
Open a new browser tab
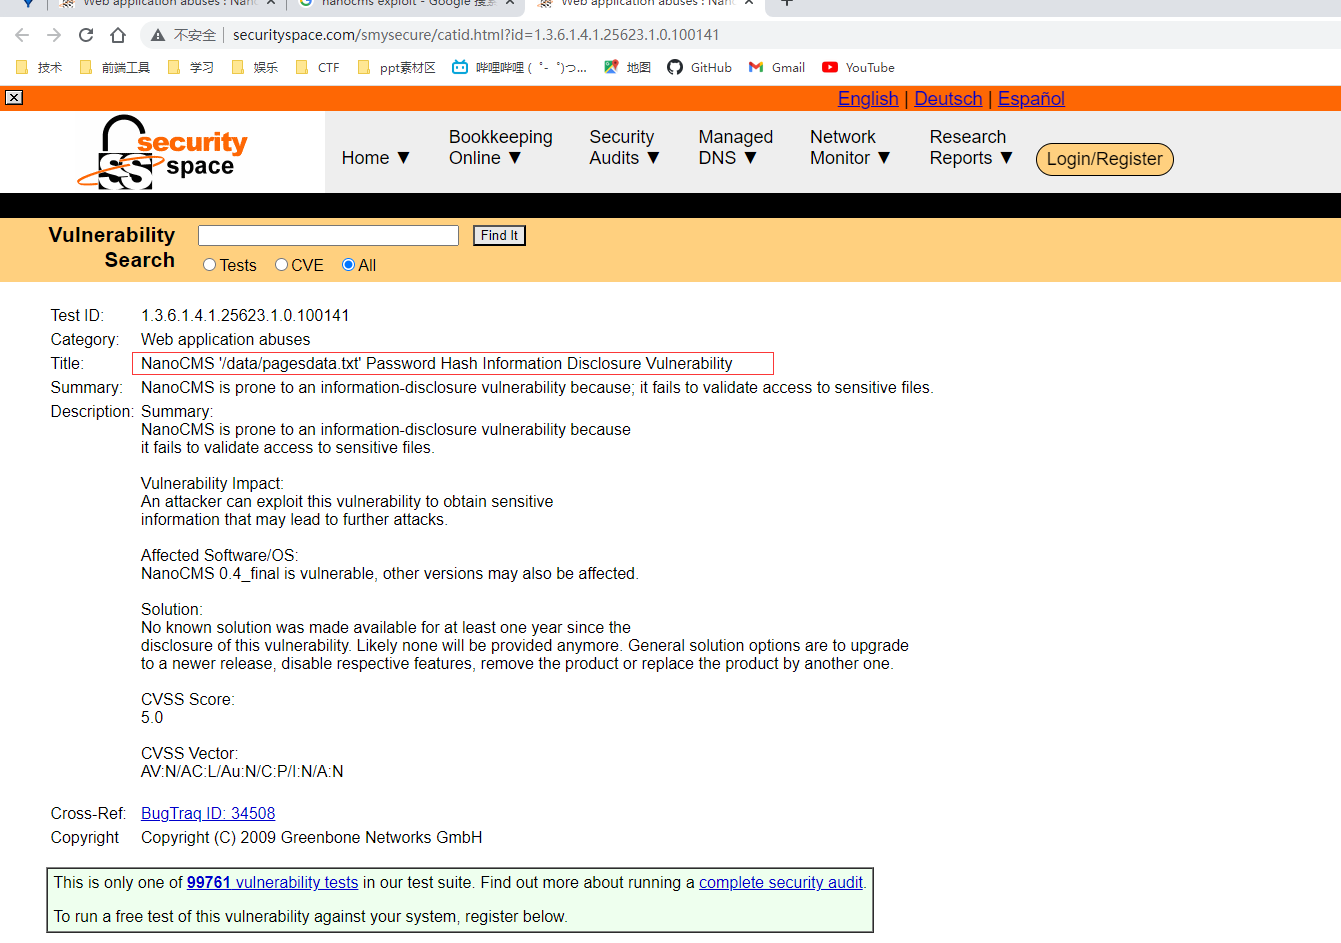(787, 4)
